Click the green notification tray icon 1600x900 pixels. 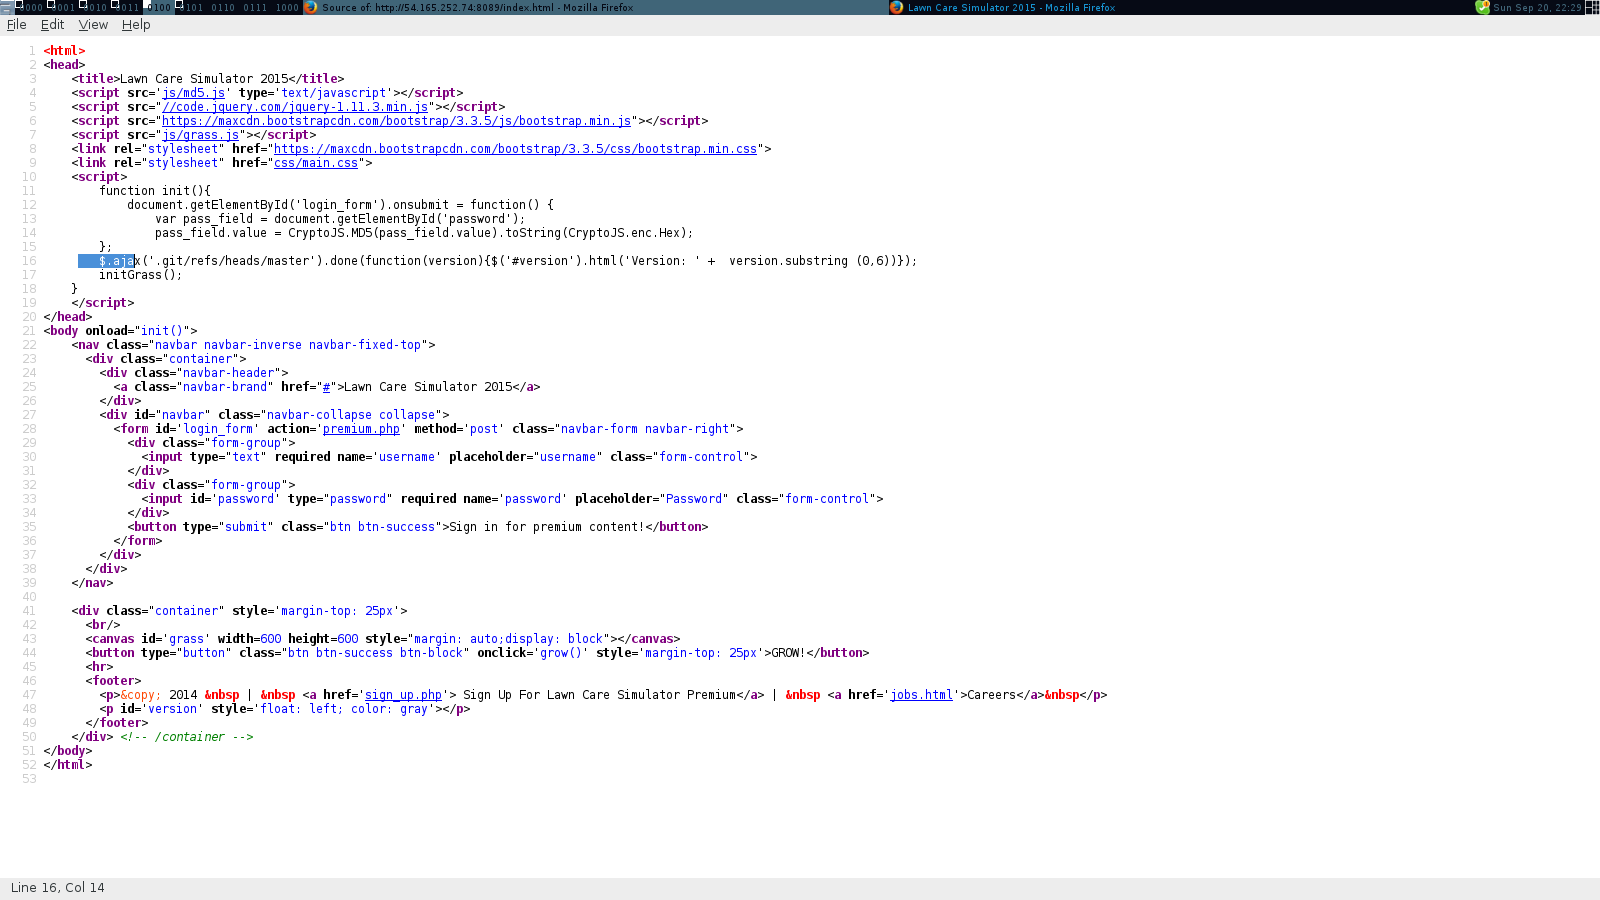(x=1482, y=7)
